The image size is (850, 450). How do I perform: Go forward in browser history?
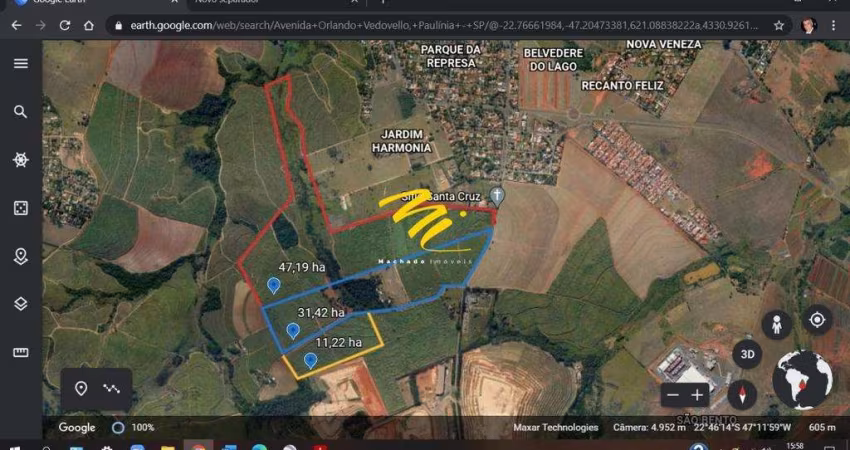[41, 25]
